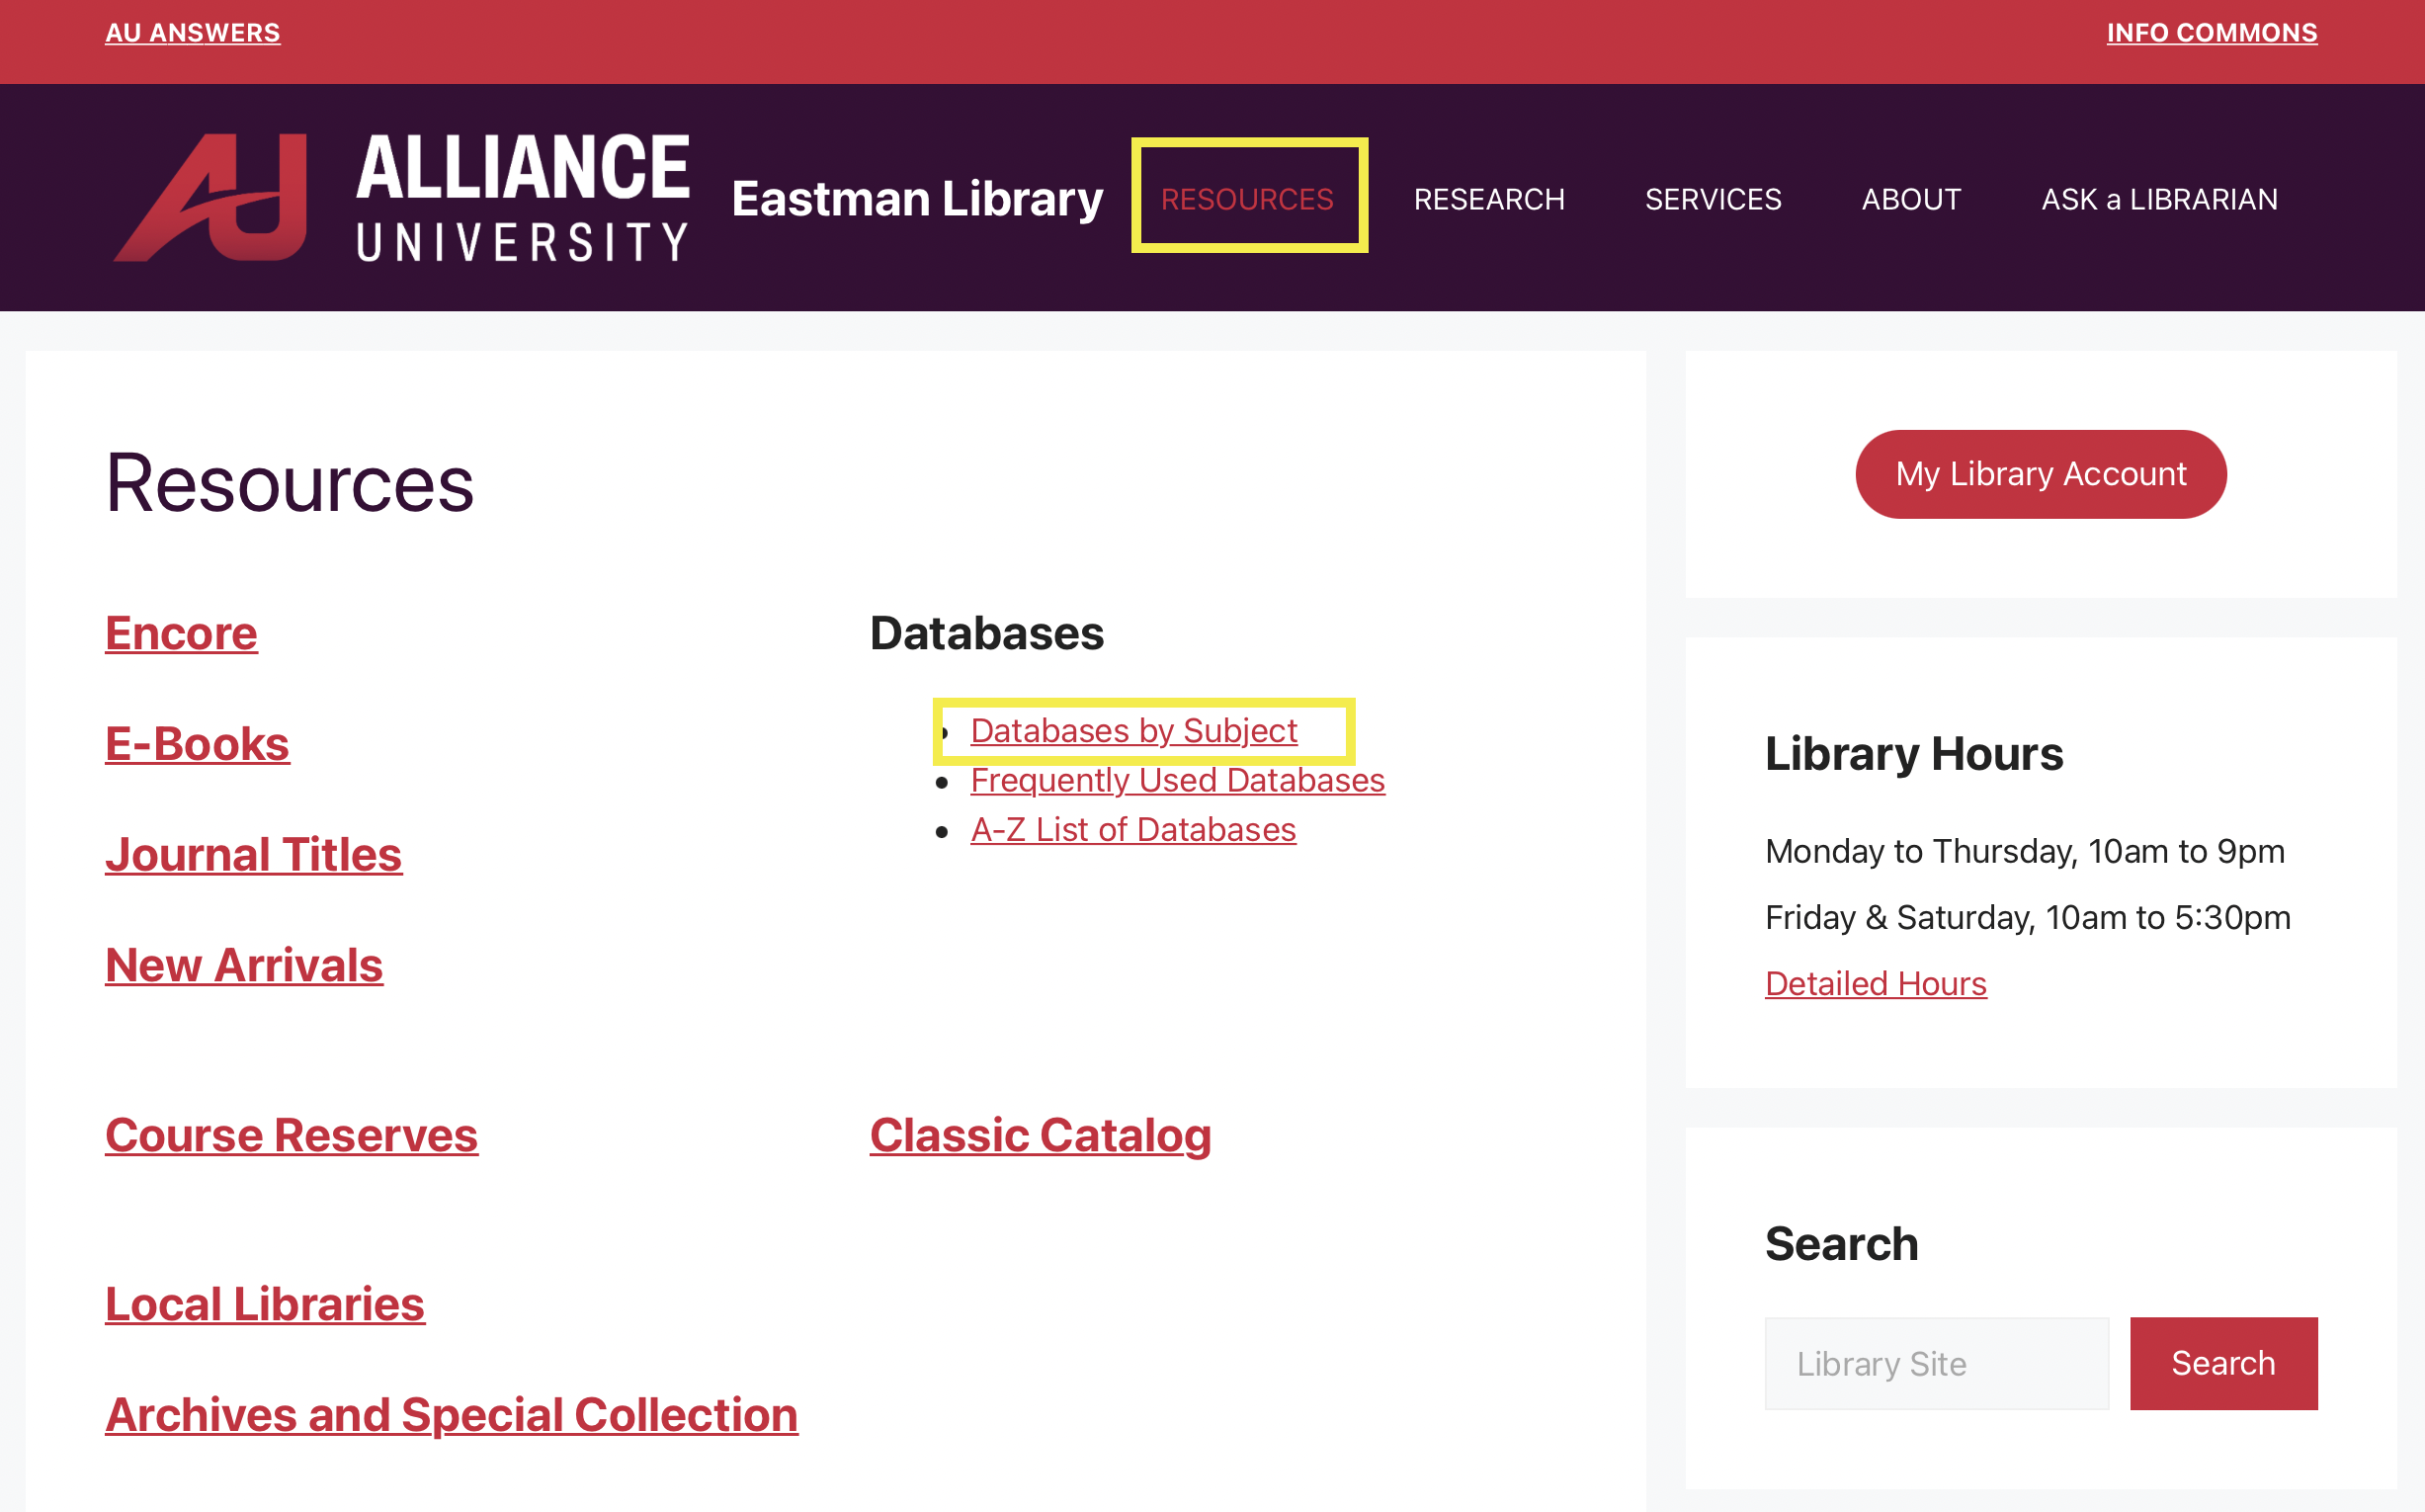The width and height of the screenshot is (2425, 1512).
Task: Open Databases by Subject link
Action: point(1134,730)
